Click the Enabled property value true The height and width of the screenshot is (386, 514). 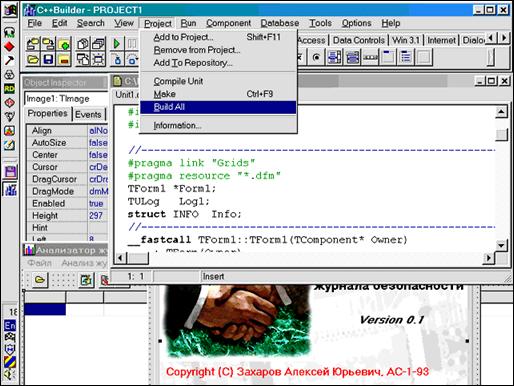pyautogui.click(x=97, y=203)
